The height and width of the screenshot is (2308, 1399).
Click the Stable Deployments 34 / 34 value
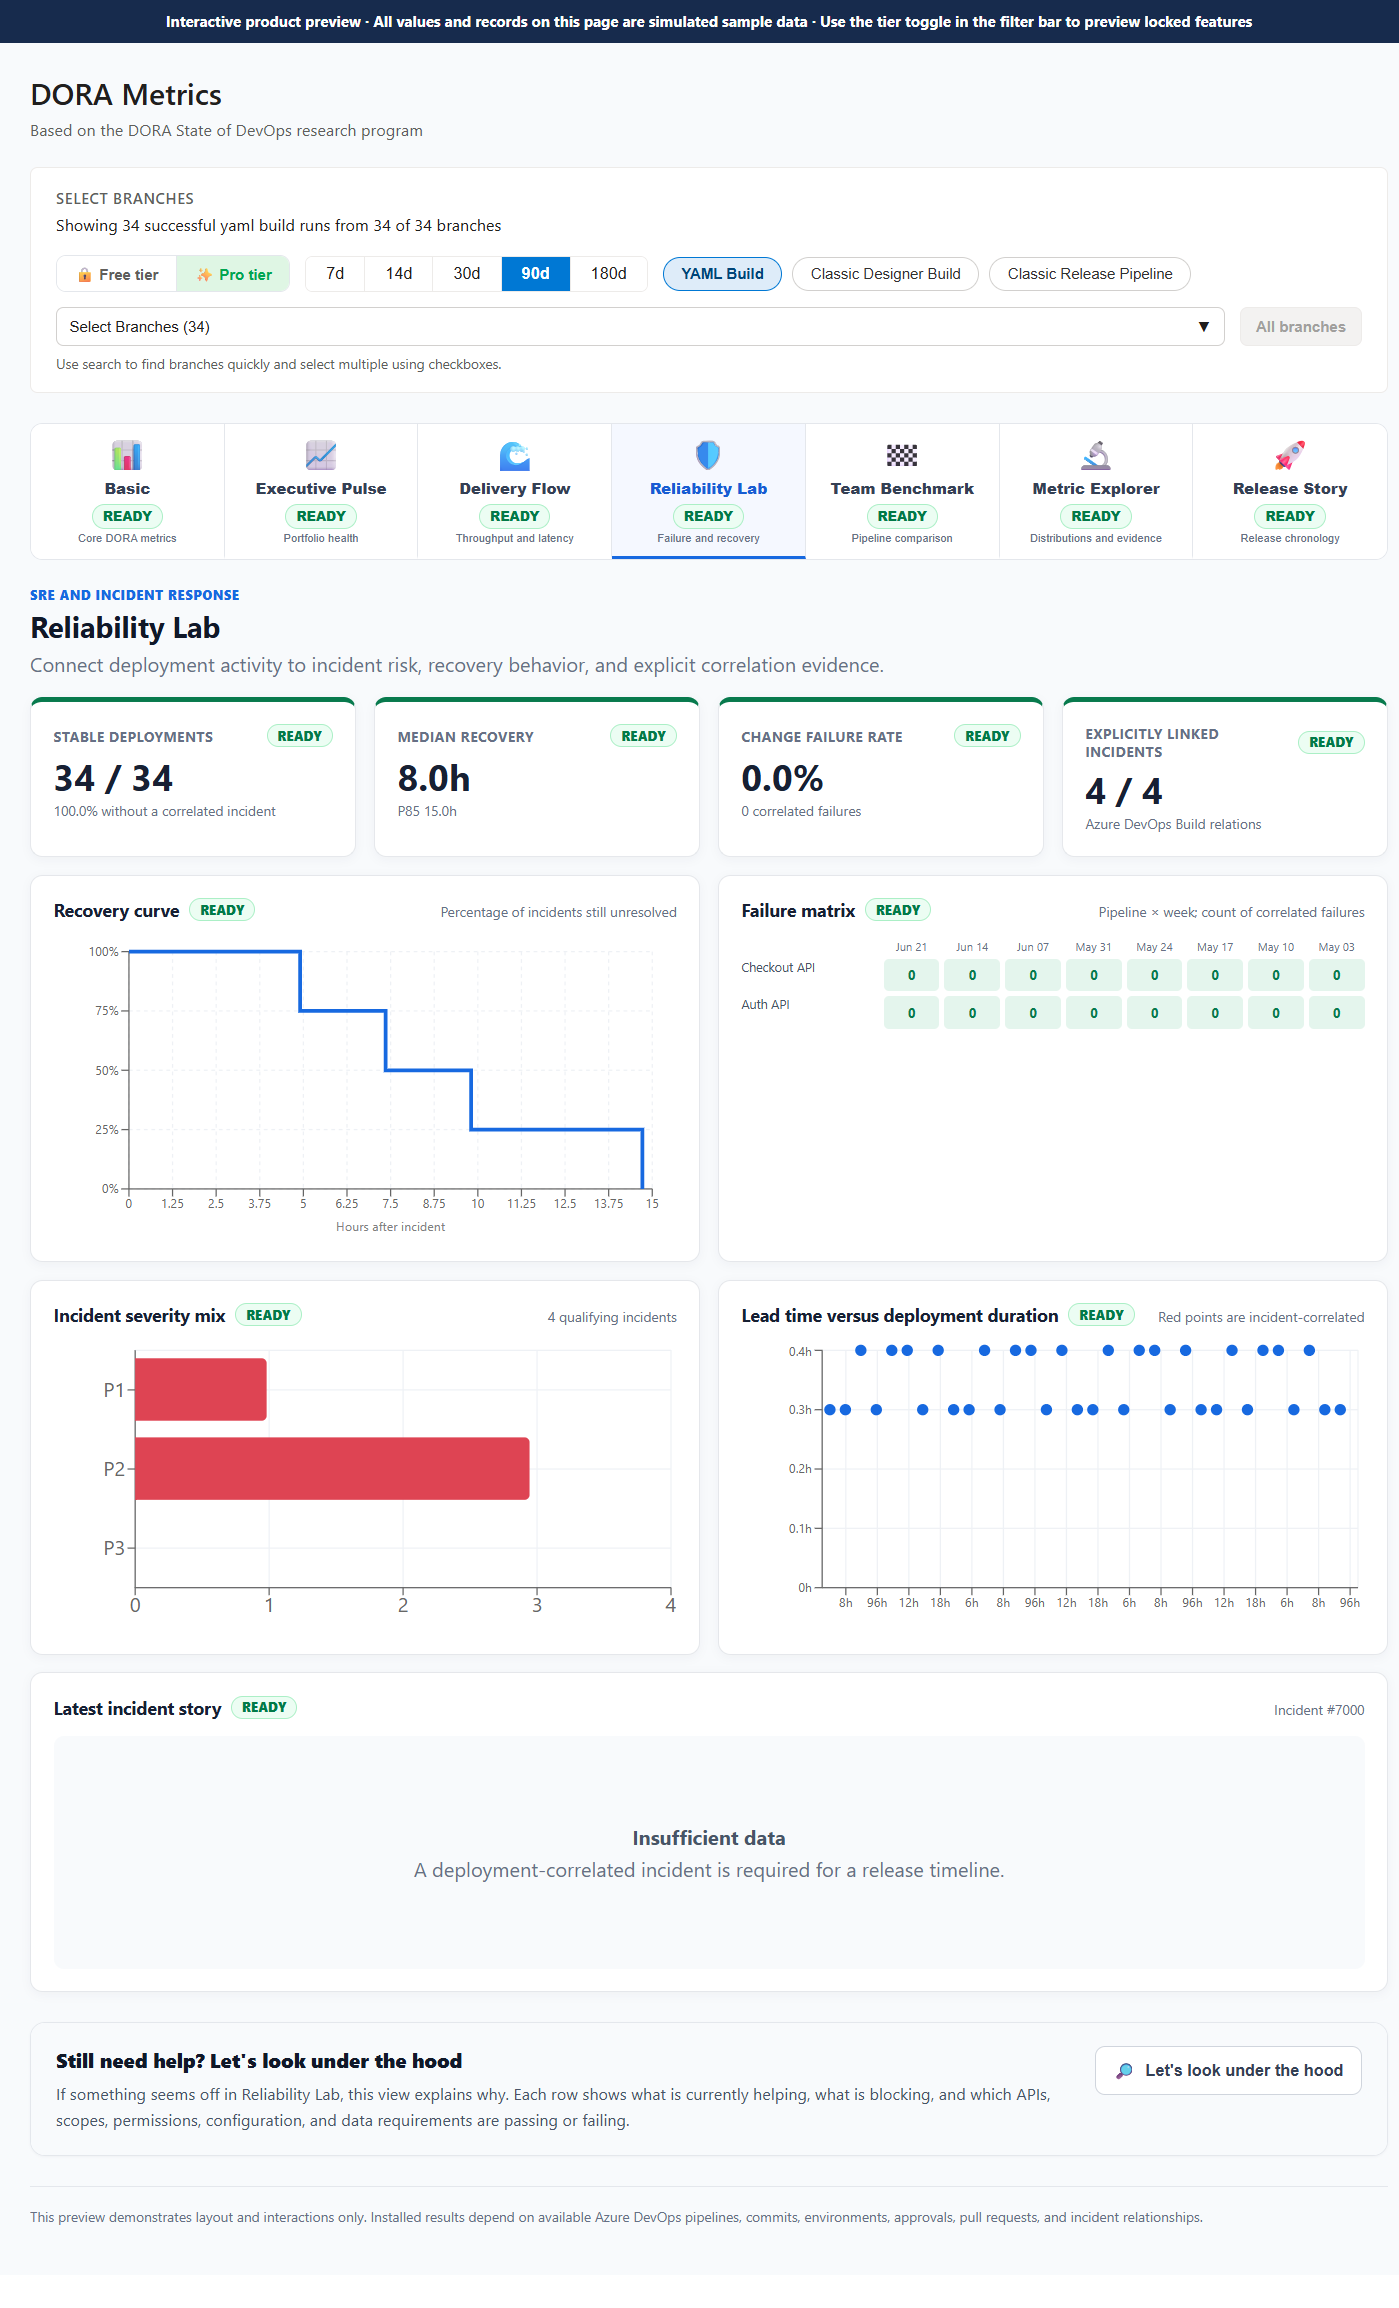[x=113, y=778]
